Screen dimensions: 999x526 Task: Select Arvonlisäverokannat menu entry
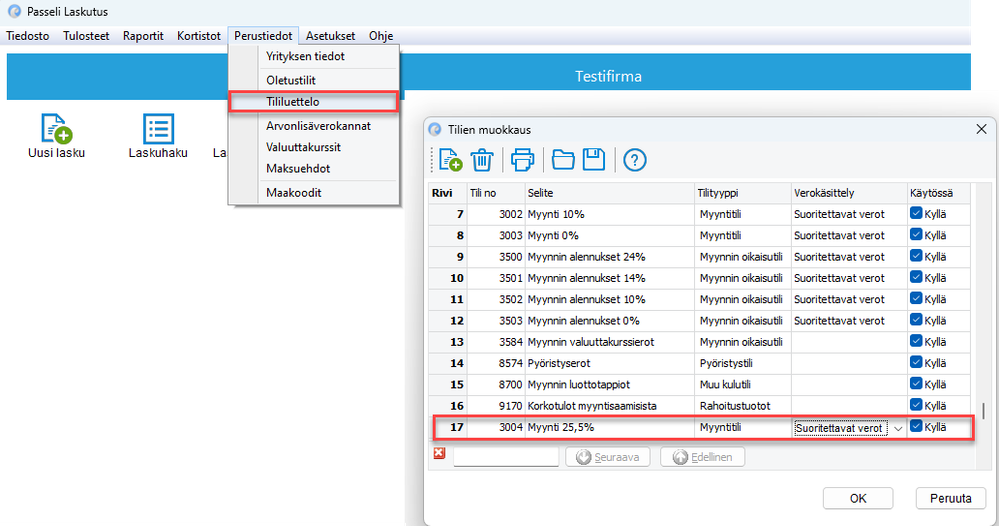[x=313, y=126]
